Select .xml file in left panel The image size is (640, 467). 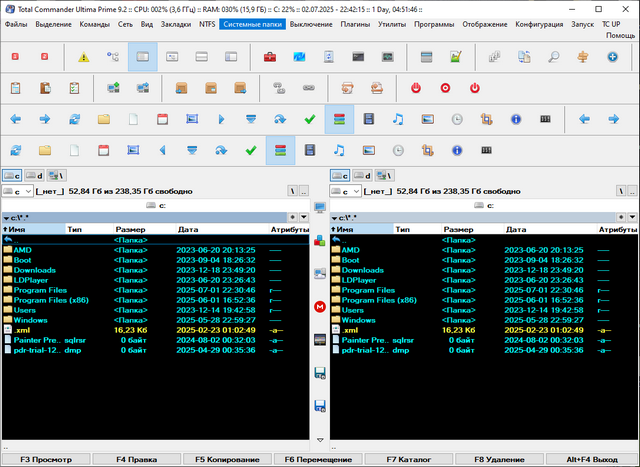coord(156,330)
